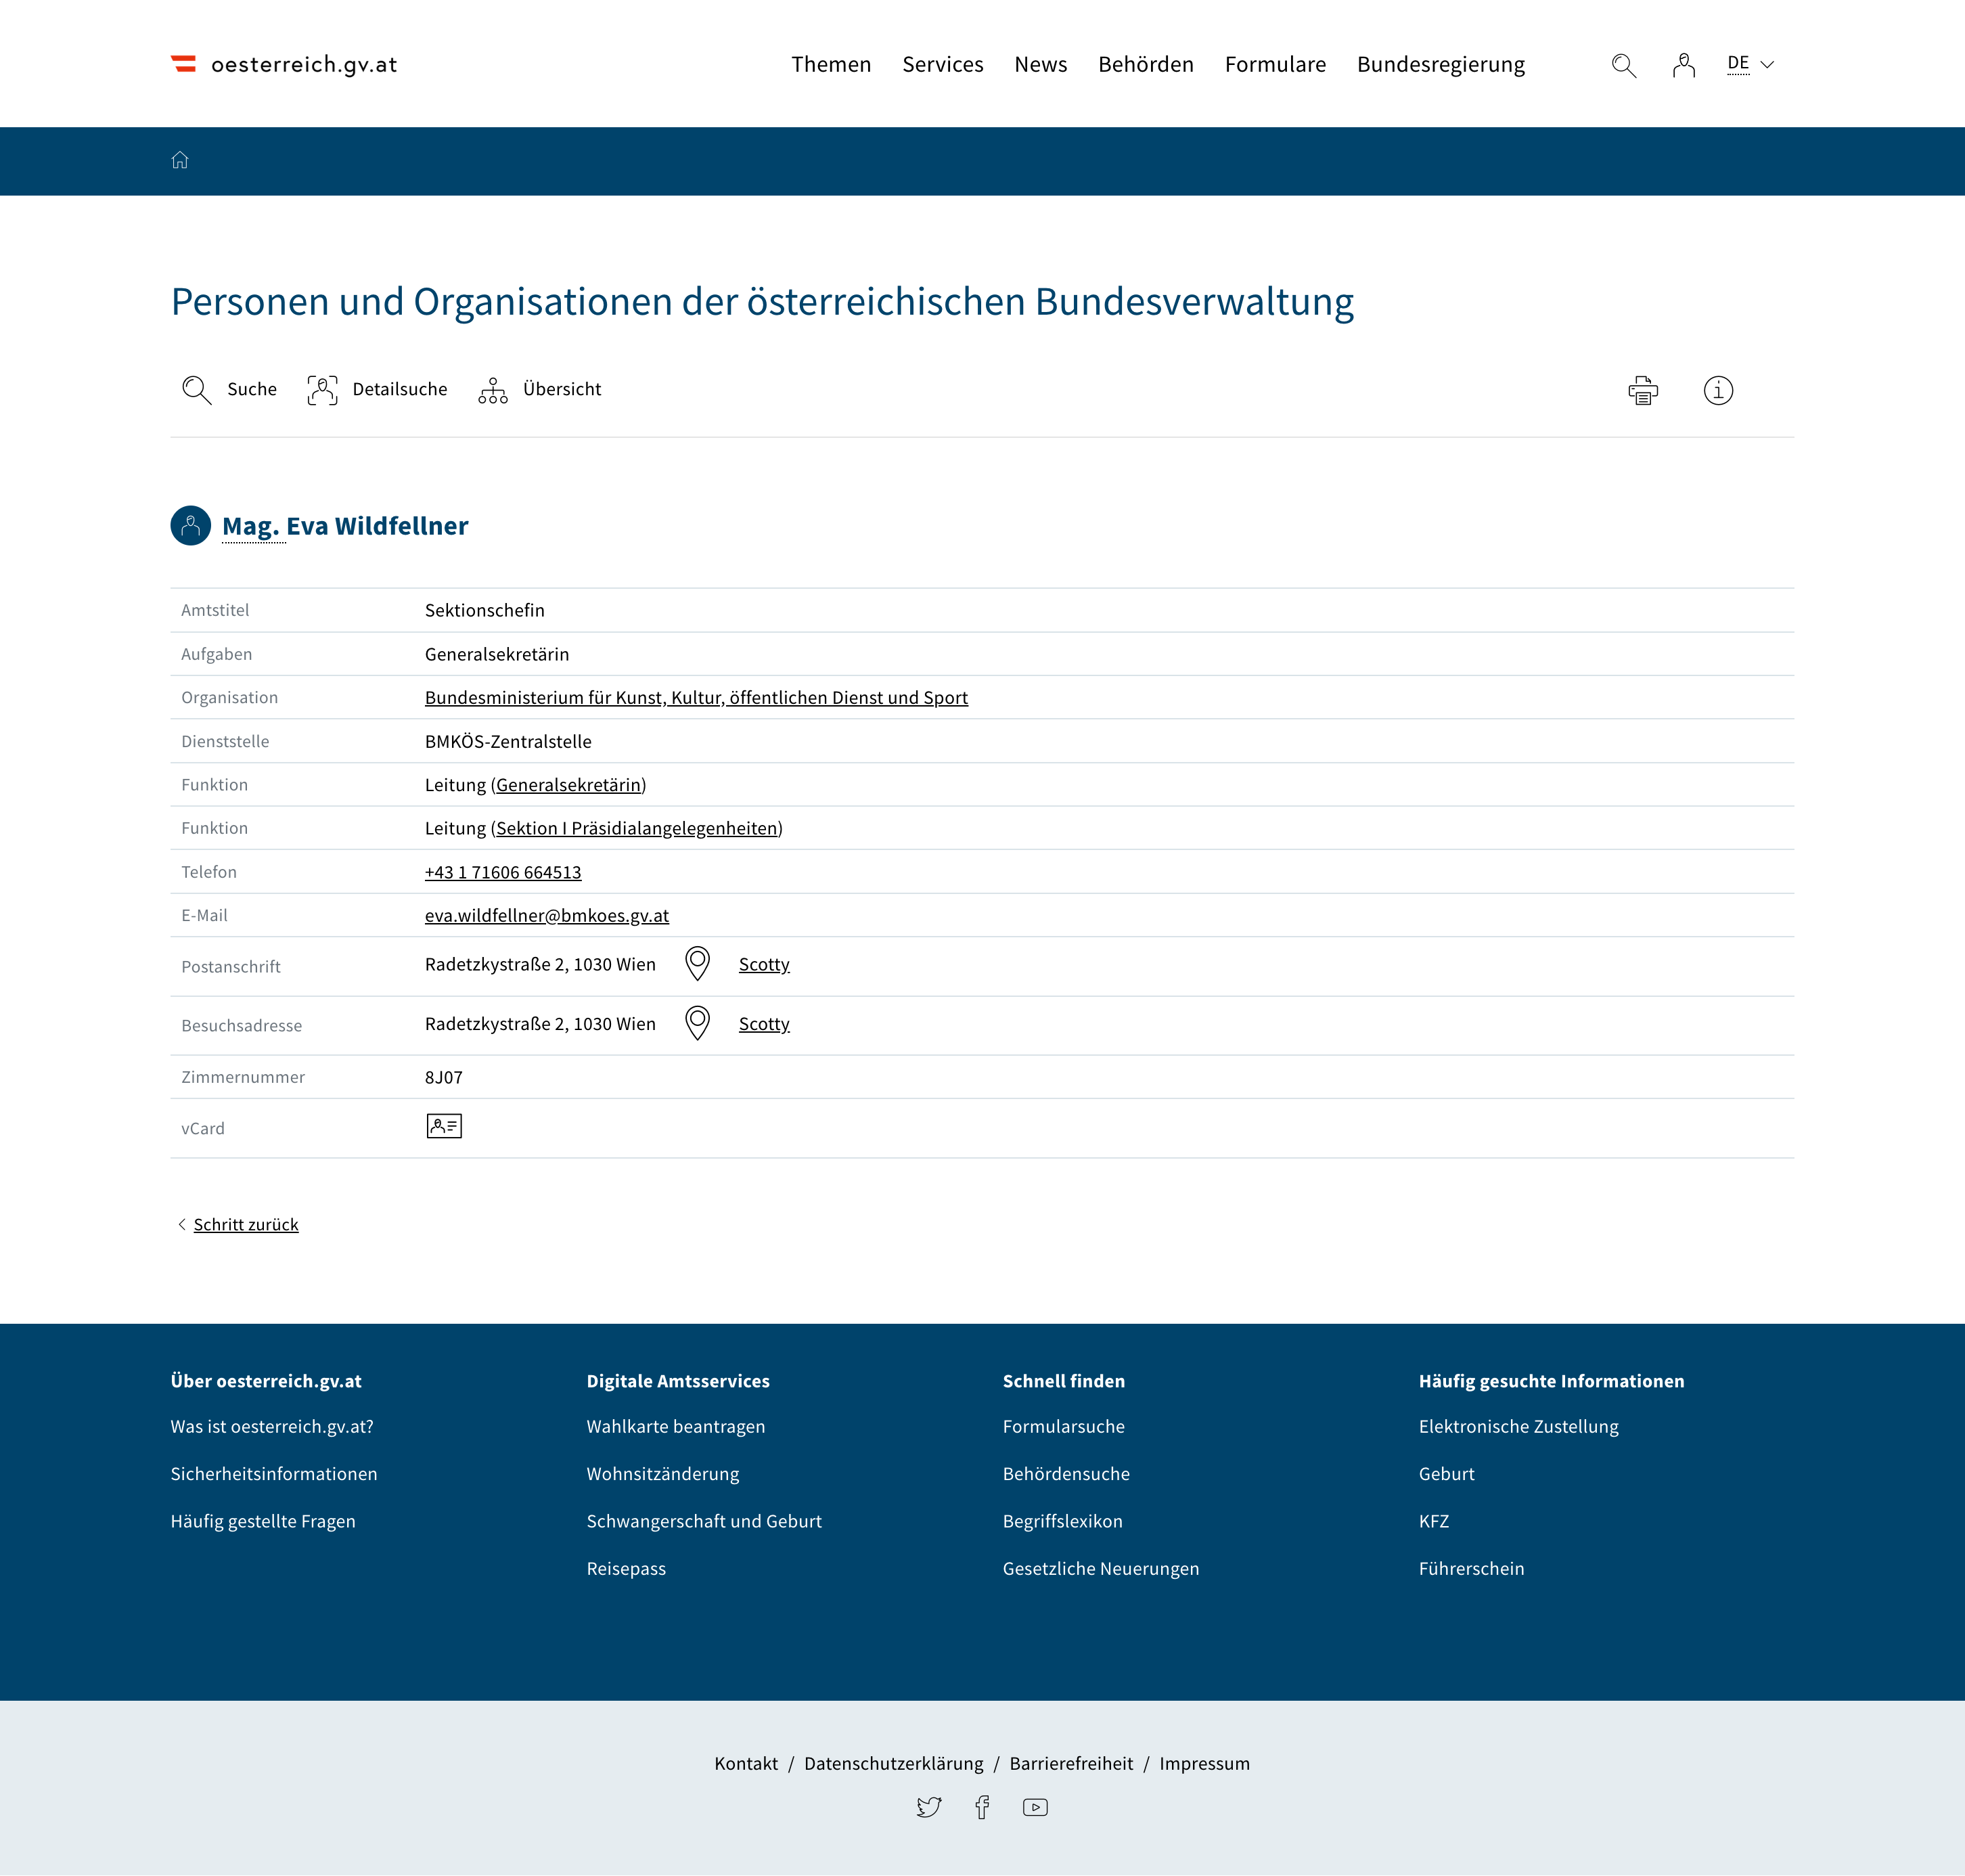Open the Twitter icon in footer
The image size is (1965, 1876).
coord(929,1807)
